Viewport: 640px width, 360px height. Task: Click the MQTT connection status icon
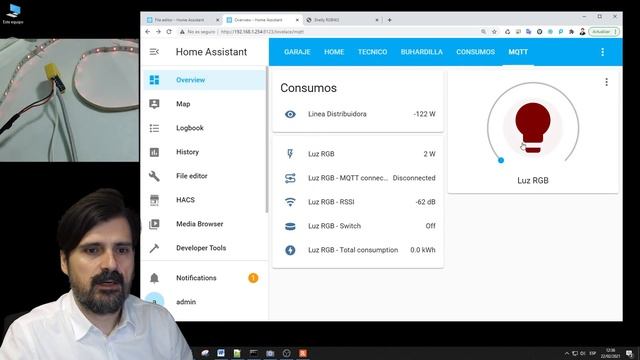[290, 178]
